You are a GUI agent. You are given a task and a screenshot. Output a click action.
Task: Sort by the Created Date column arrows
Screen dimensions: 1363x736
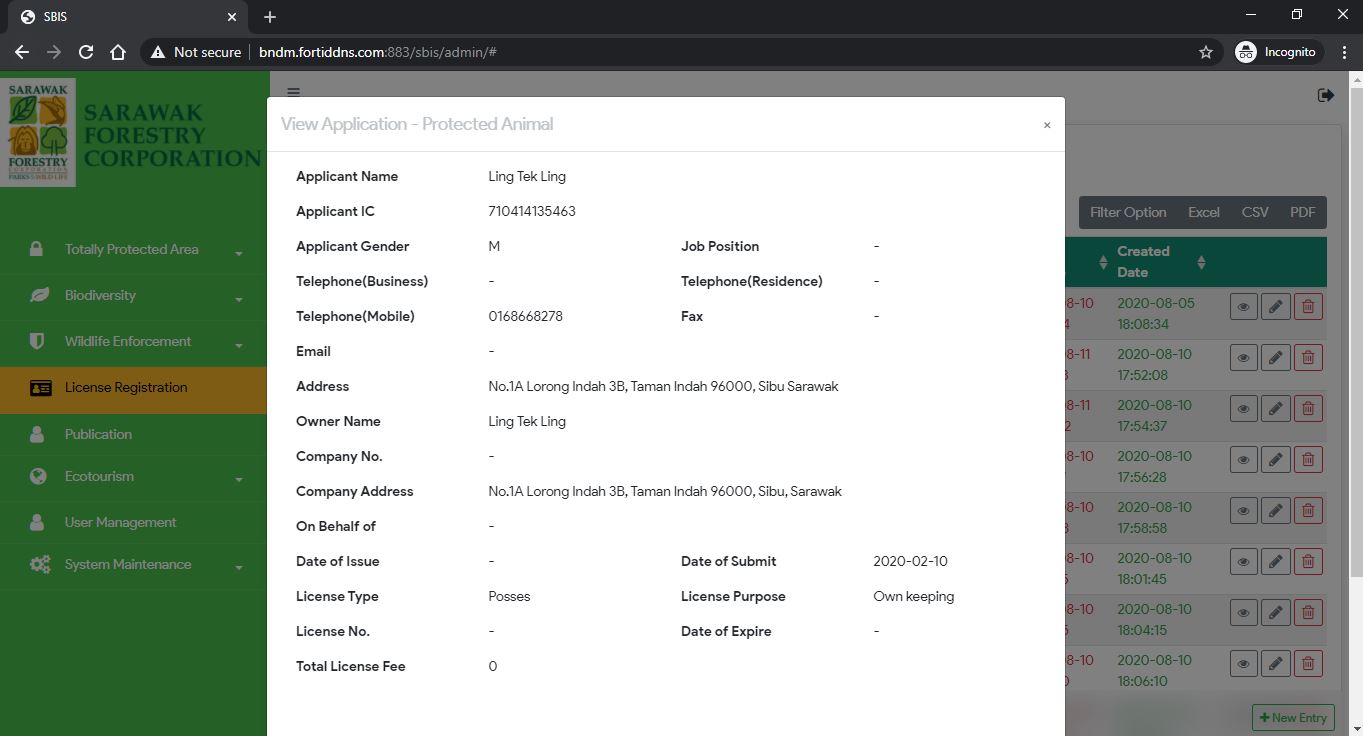coord(1201,262)
